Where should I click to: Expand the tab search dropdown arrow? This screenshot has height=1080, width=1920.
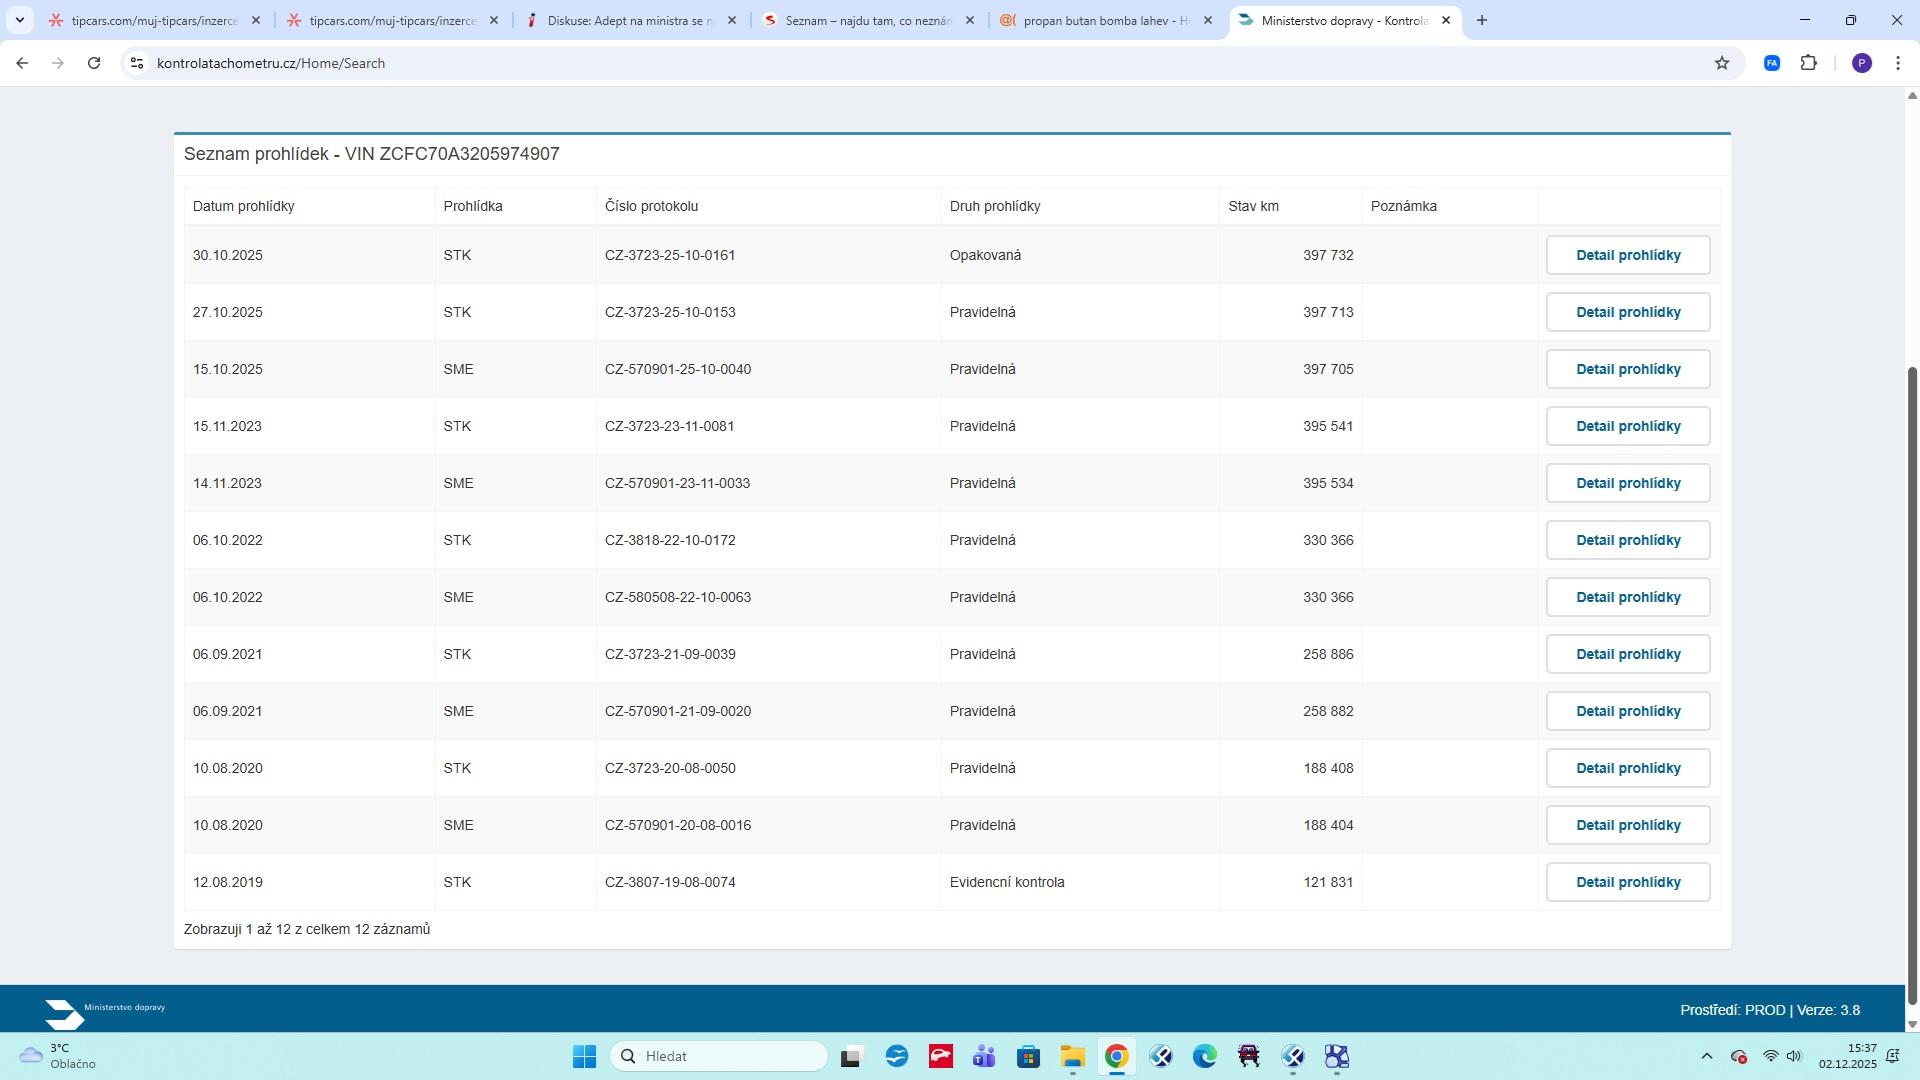(x=19, y=20)
